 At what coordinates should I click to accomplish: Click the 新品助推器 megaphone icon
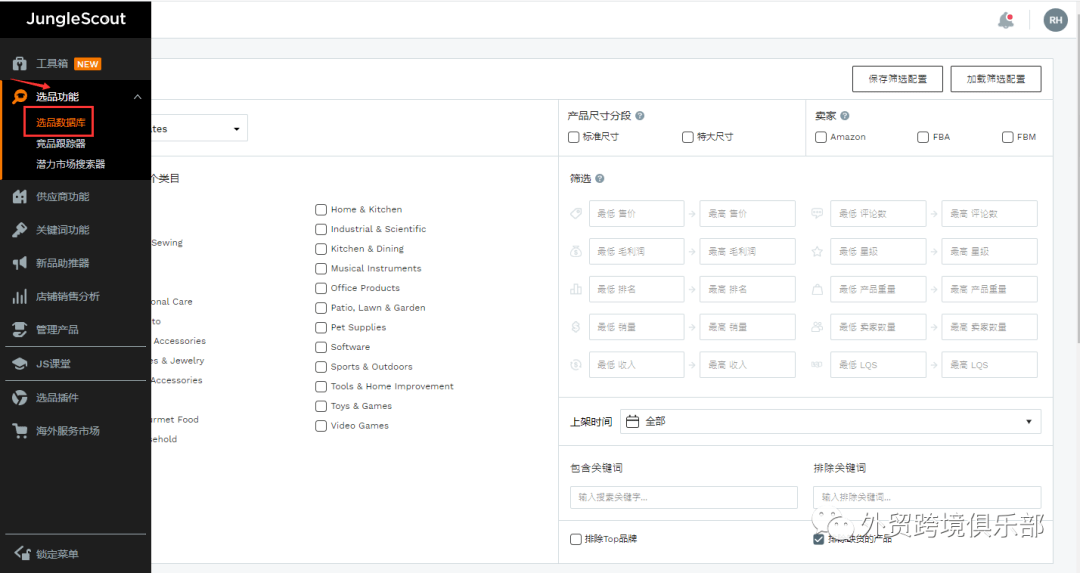pyautogui.click(x=19, y=263)
